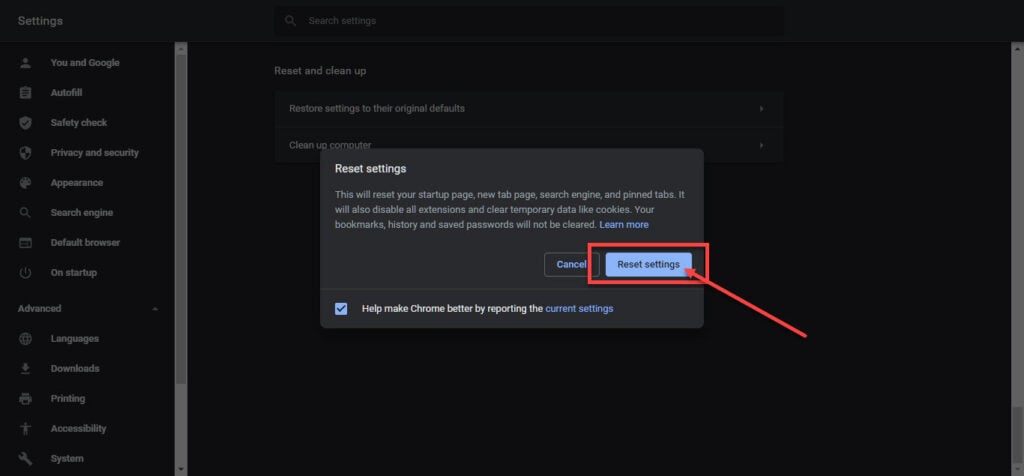Open Default browser section
This screenshot has height=476, width=1024.
point(86,243)
